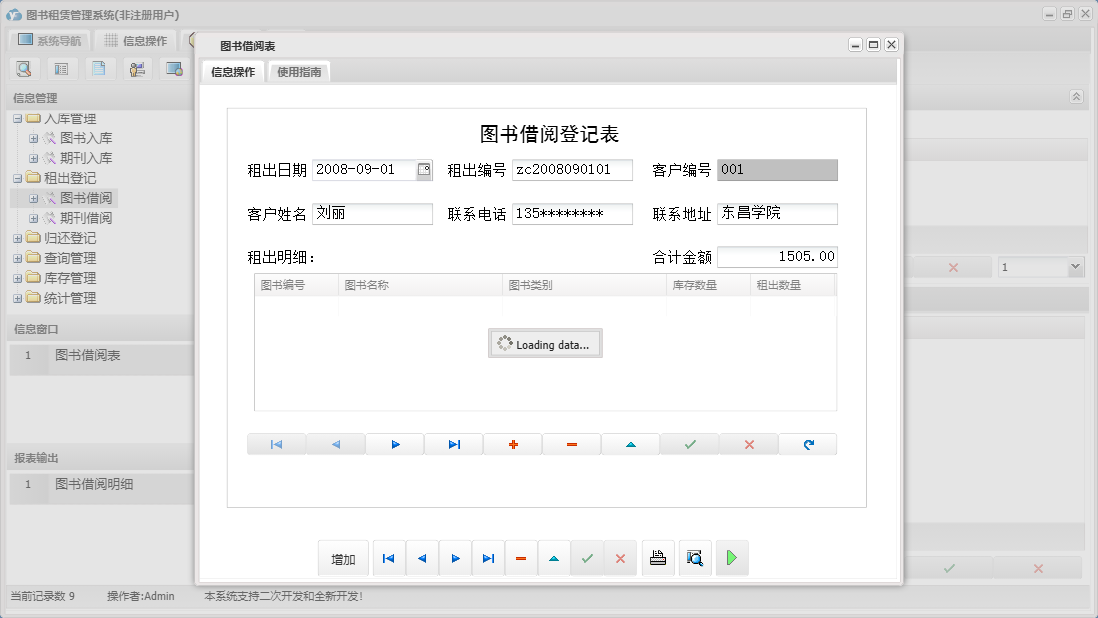Click the 增加 button at the bottom
1098x618 pixels.
343,558
